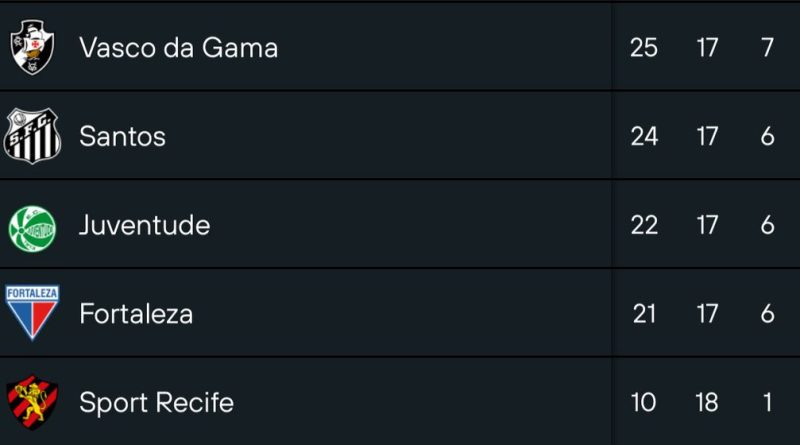This screenshot has width=800, height=445.
Task: Click the Santos club crest
Action: click(33, 136)
